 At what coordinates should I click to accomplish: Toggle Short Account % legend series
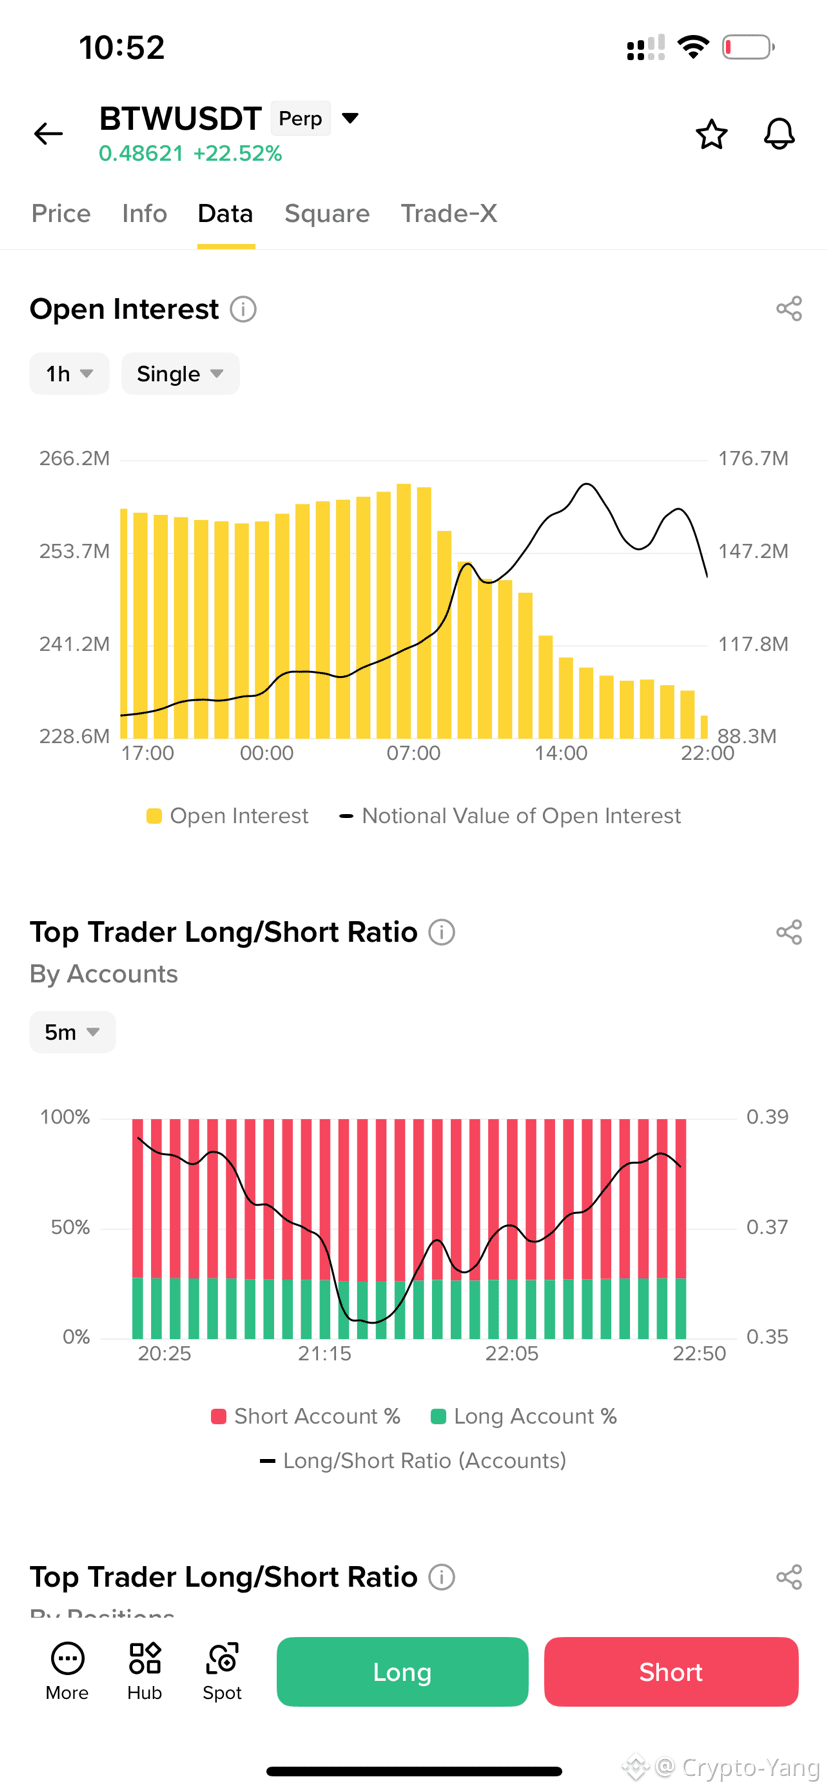pyautogui.click(x=305, y=1416)
